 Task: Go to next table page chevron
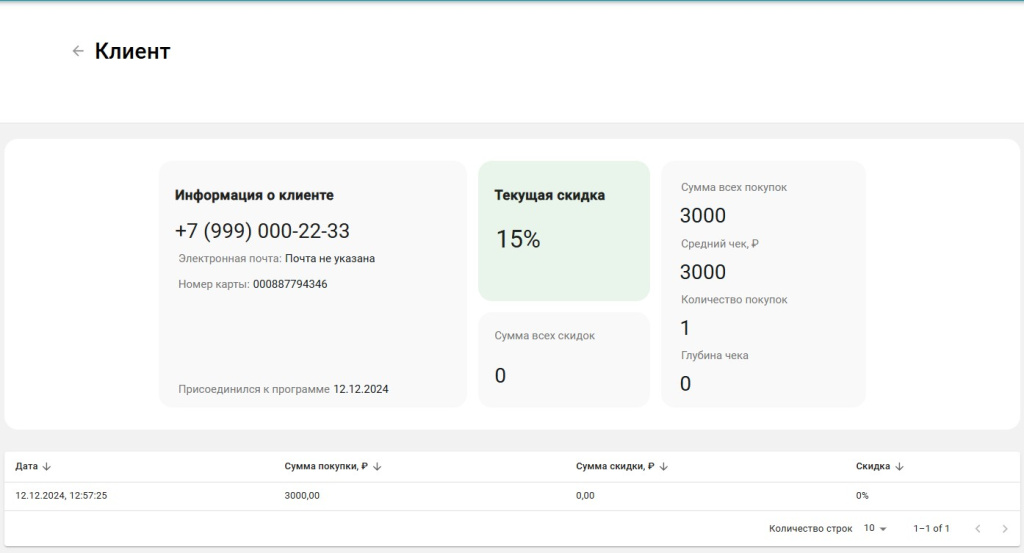click(x=1004, y=528)
